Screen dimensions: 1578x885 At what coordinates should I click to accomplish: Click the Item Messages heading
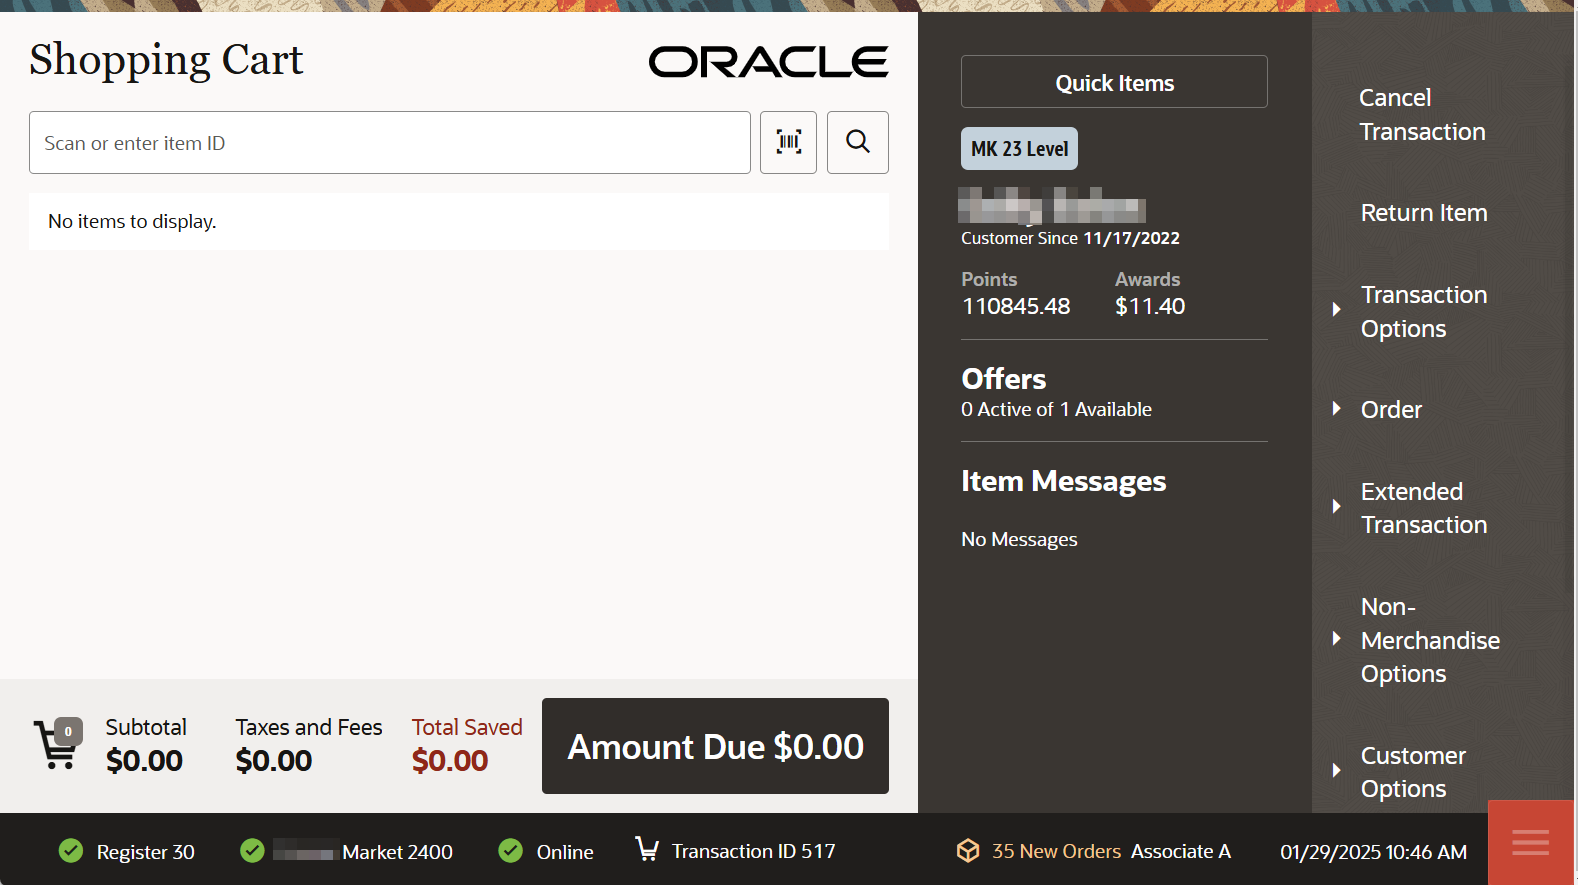coord(1063,481)
